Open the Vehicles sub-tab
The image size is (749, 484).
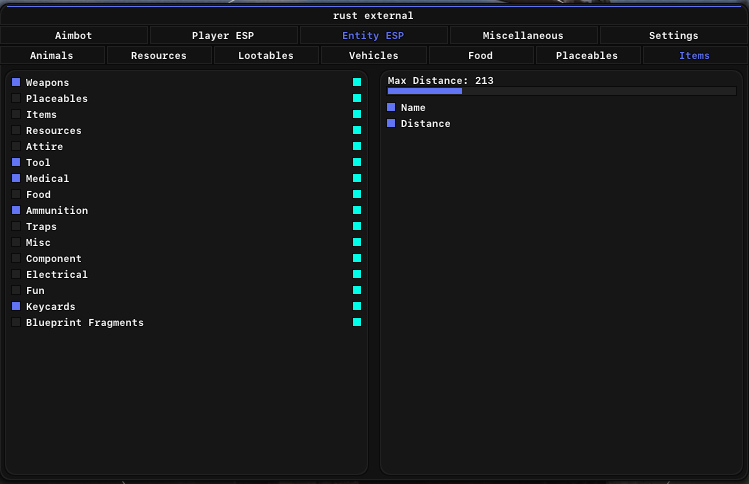click(374, 55)
